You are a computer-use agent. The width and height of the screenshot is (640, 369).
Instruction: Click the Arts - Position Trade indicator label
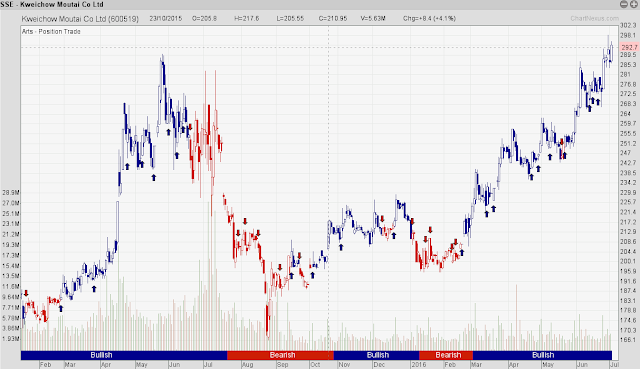click(51, 31)
